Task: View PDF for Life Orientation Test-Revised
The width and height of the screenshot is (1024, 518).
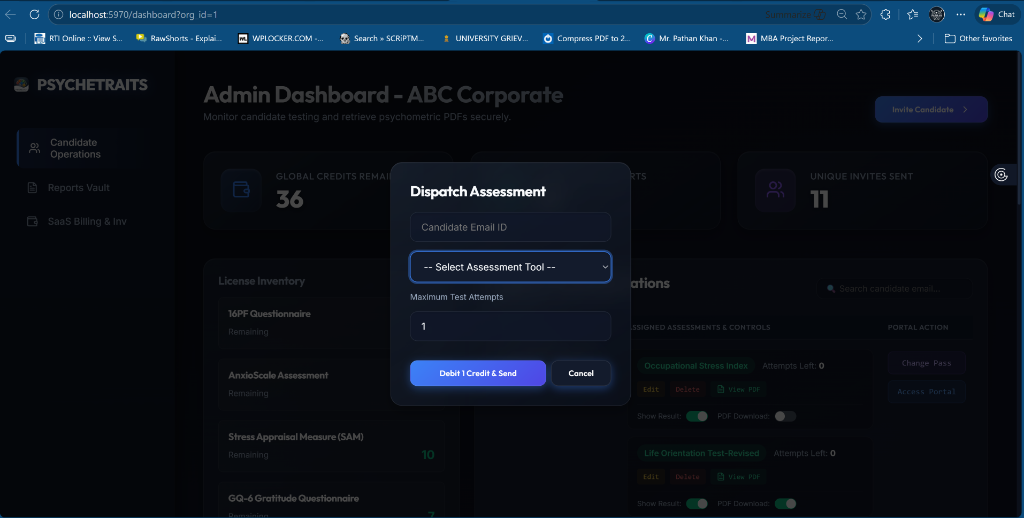Action: [x=739, y=477]
